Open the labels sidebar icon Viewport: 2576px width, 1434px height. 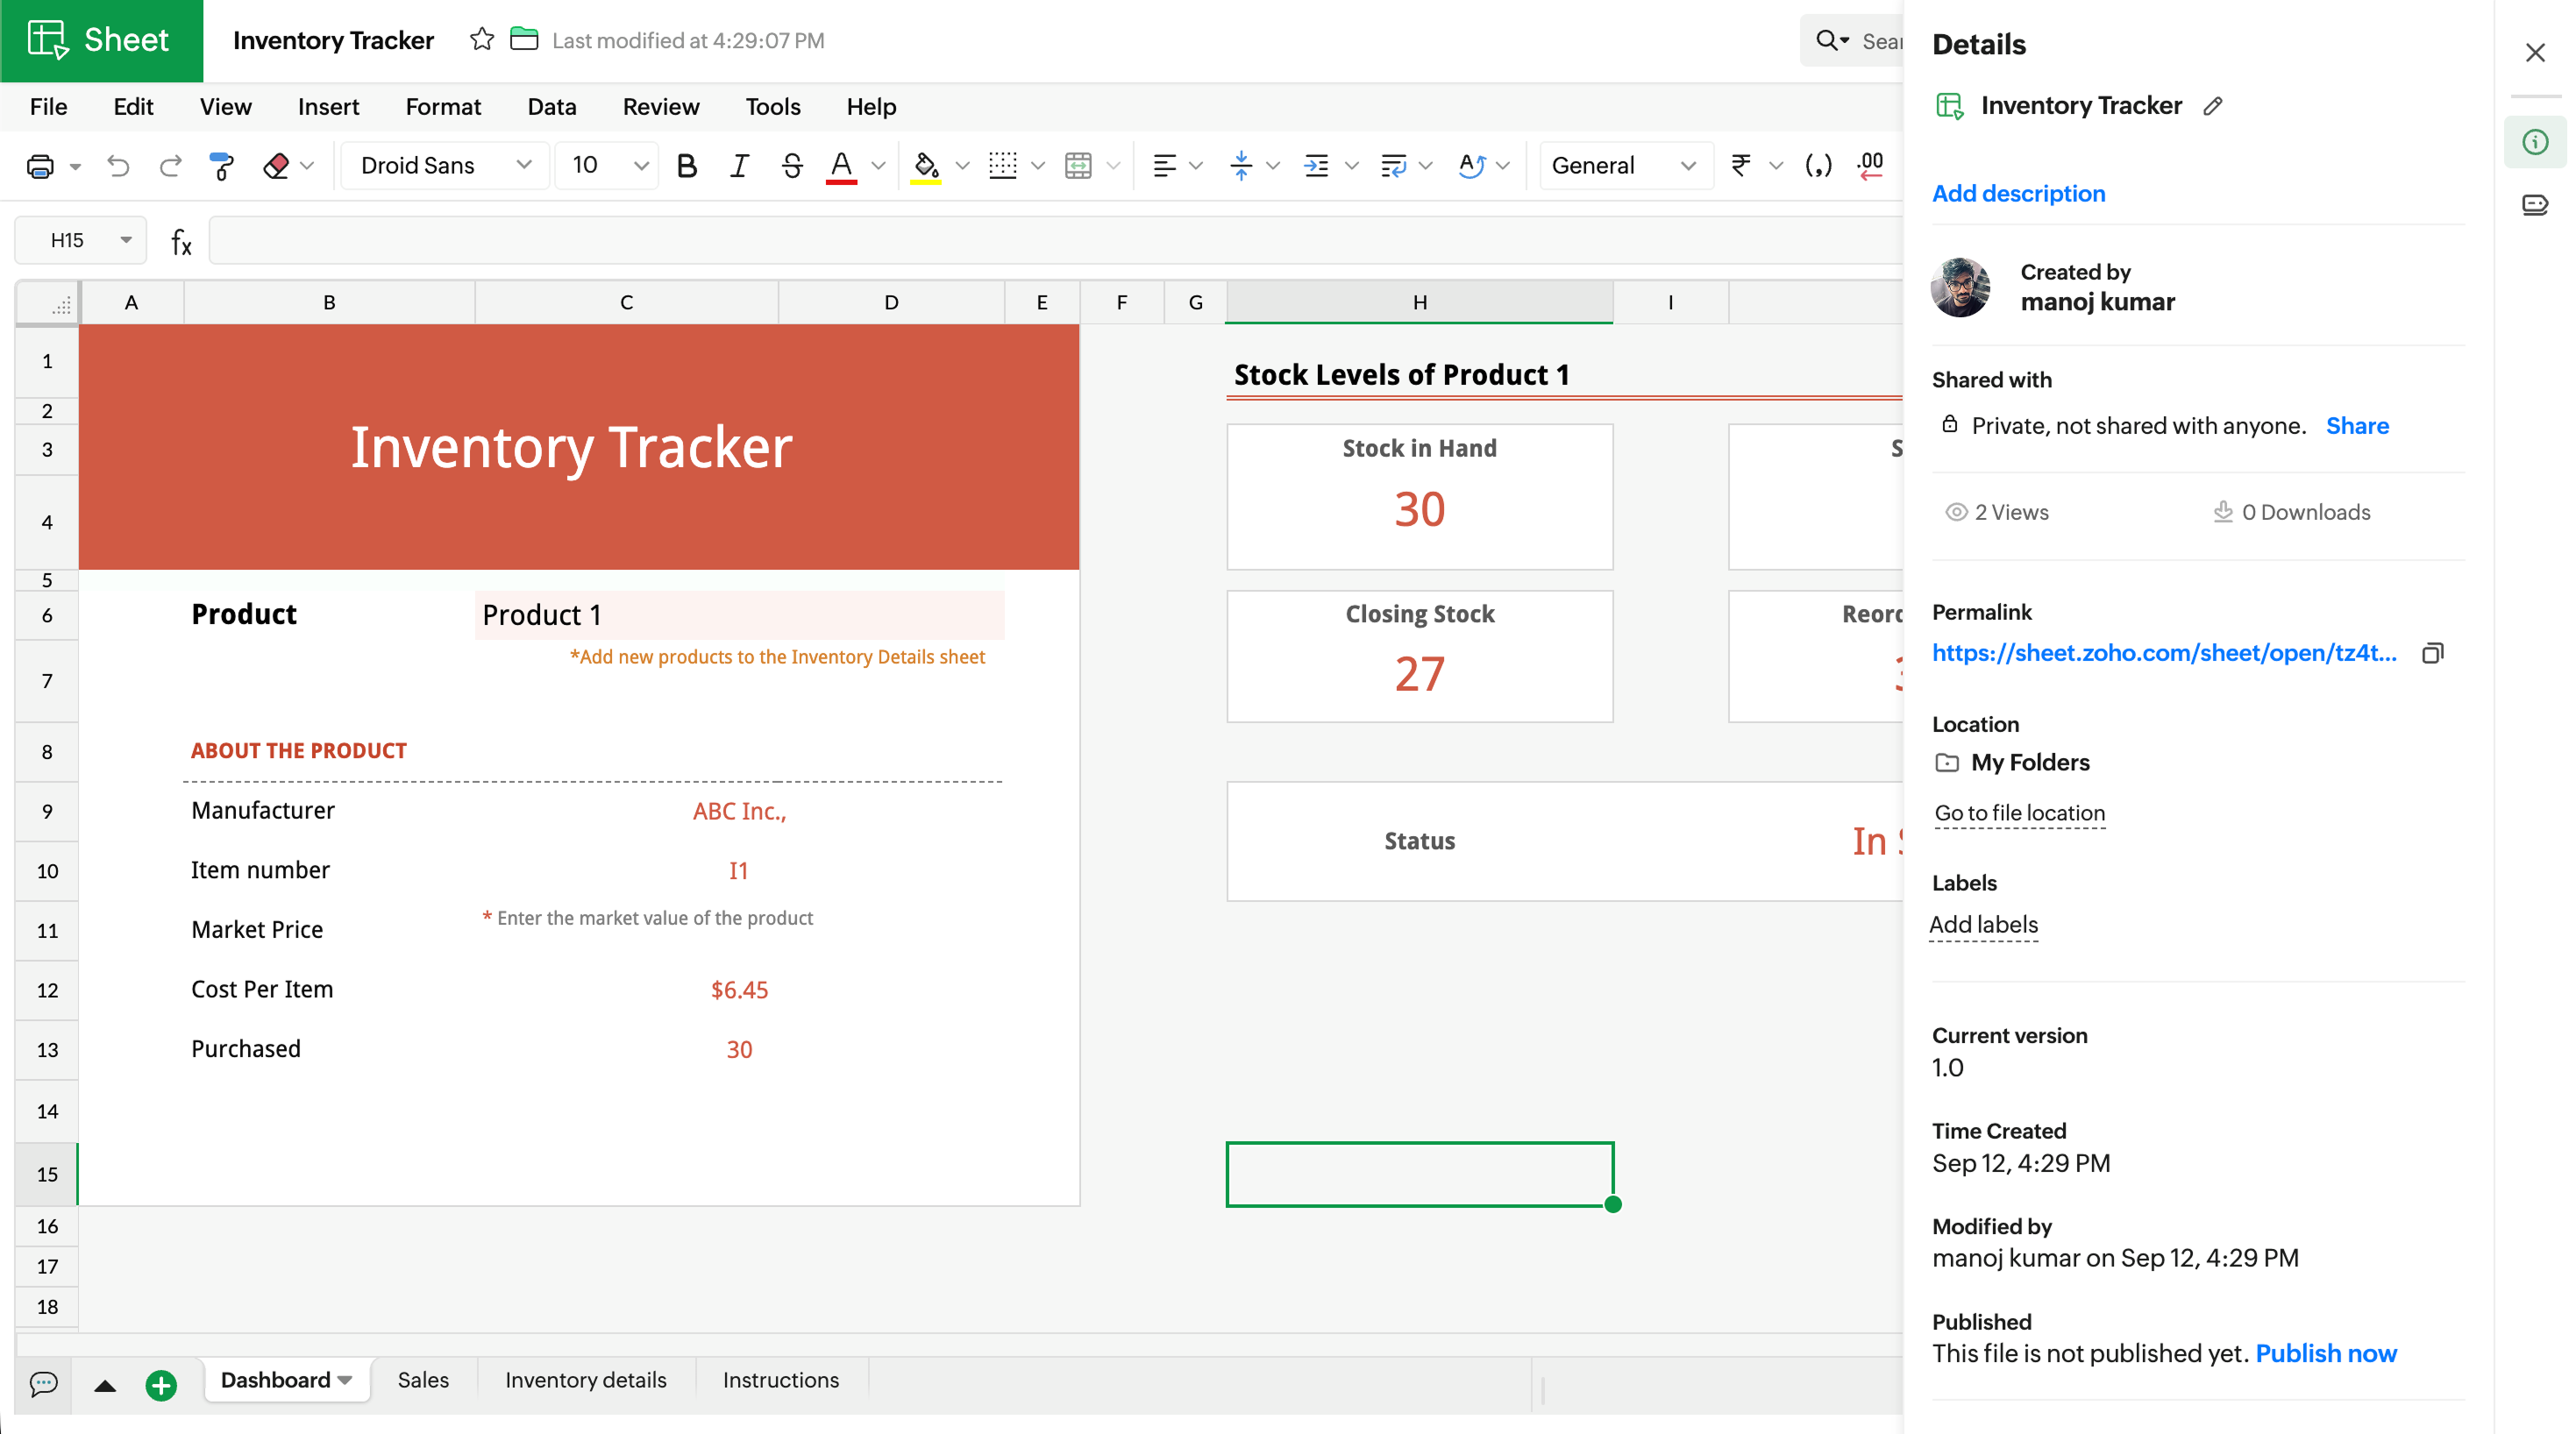click(x=2535, y=206)
